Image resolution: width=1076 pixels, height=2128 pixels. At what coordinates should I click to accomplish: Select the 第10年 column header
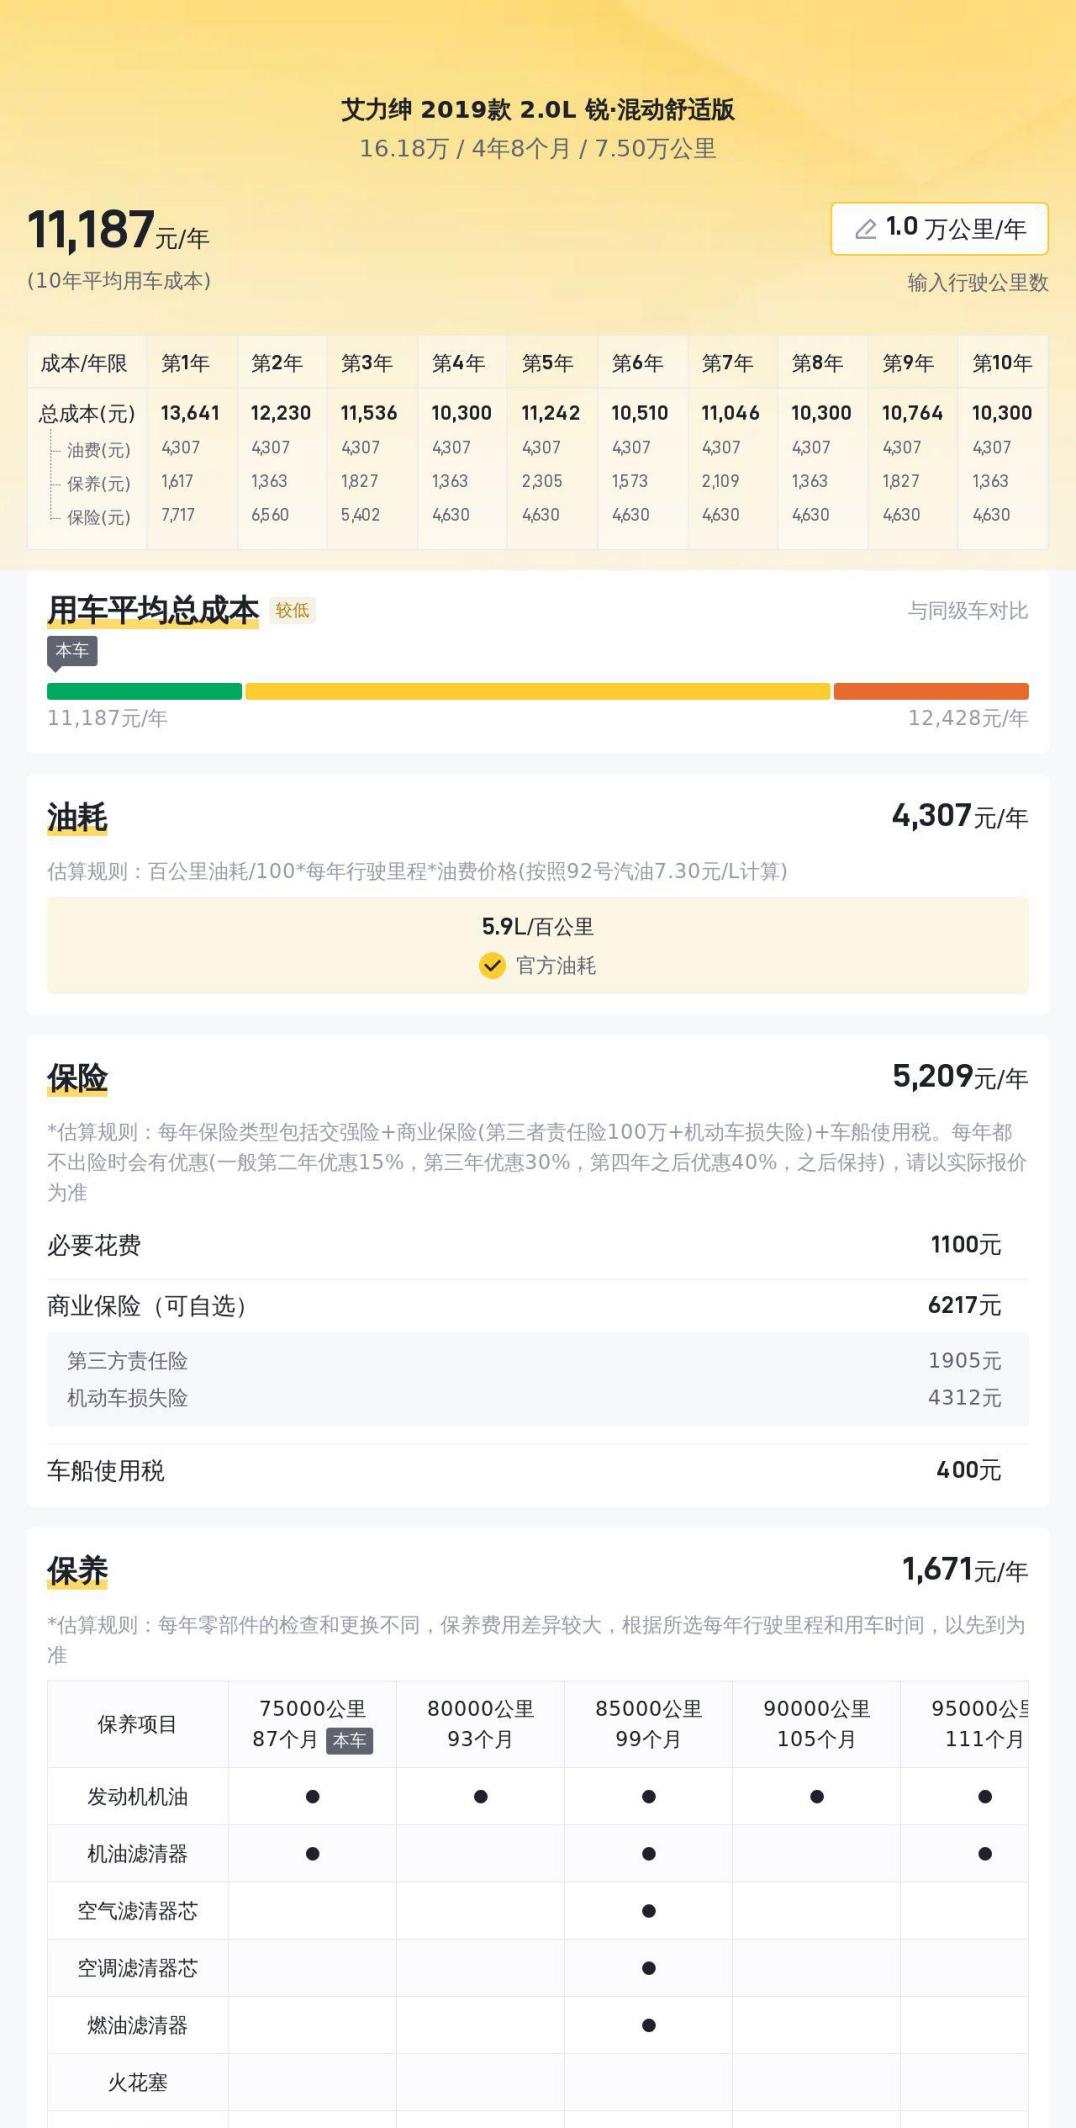tap(1002, 363)
